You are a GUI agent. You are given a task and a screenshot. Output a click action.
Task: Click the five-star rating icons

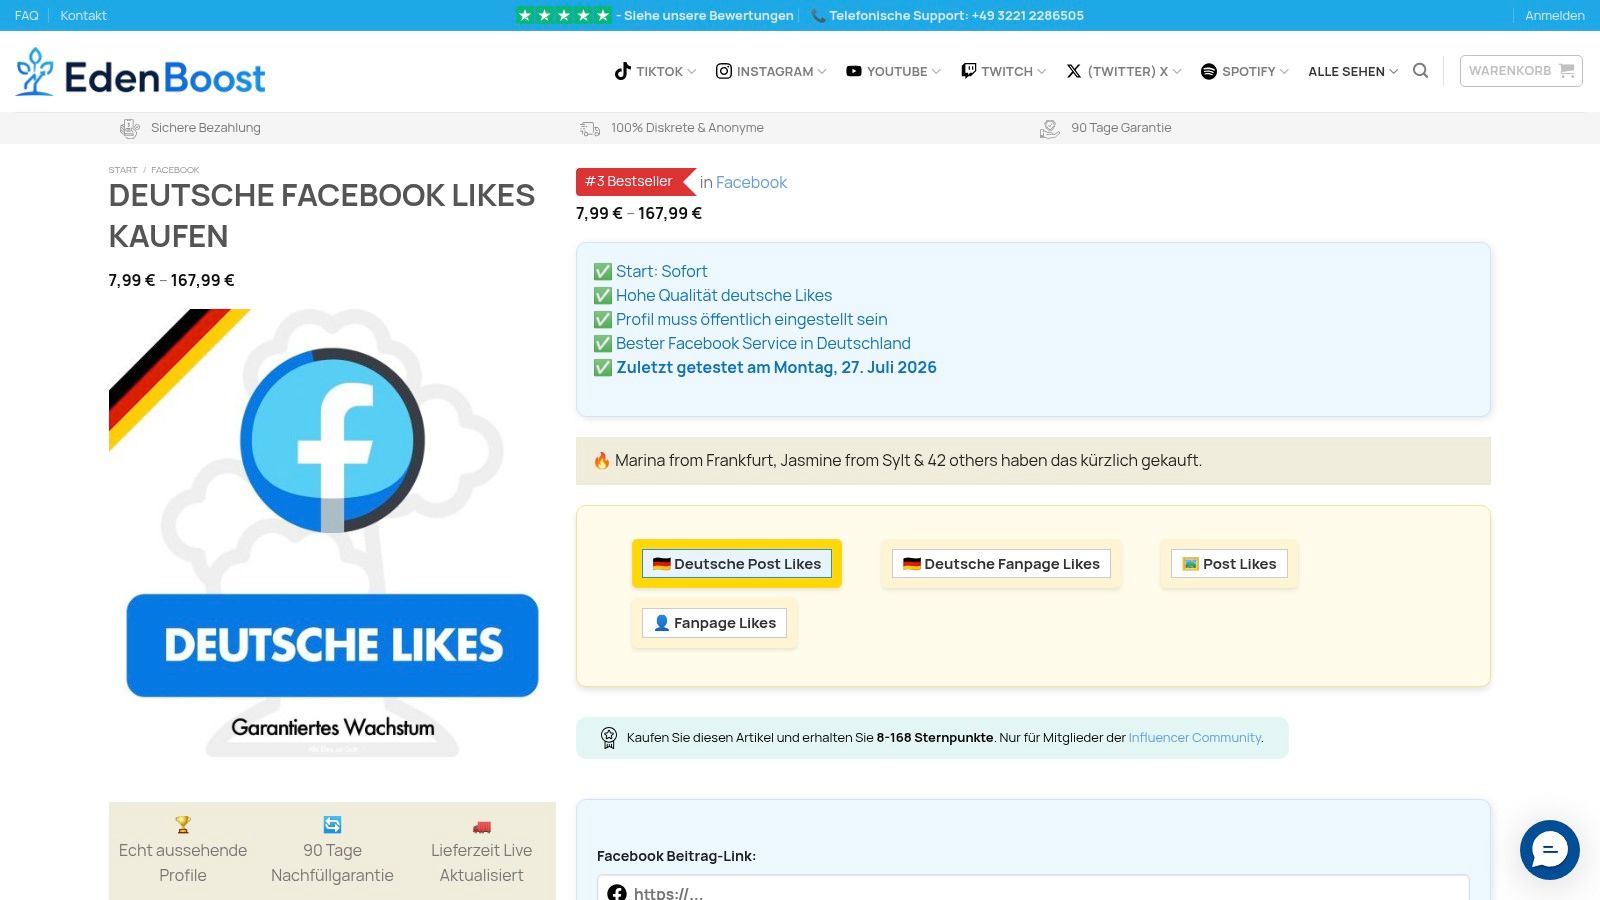pyautogui.click(x=564, y=15)
